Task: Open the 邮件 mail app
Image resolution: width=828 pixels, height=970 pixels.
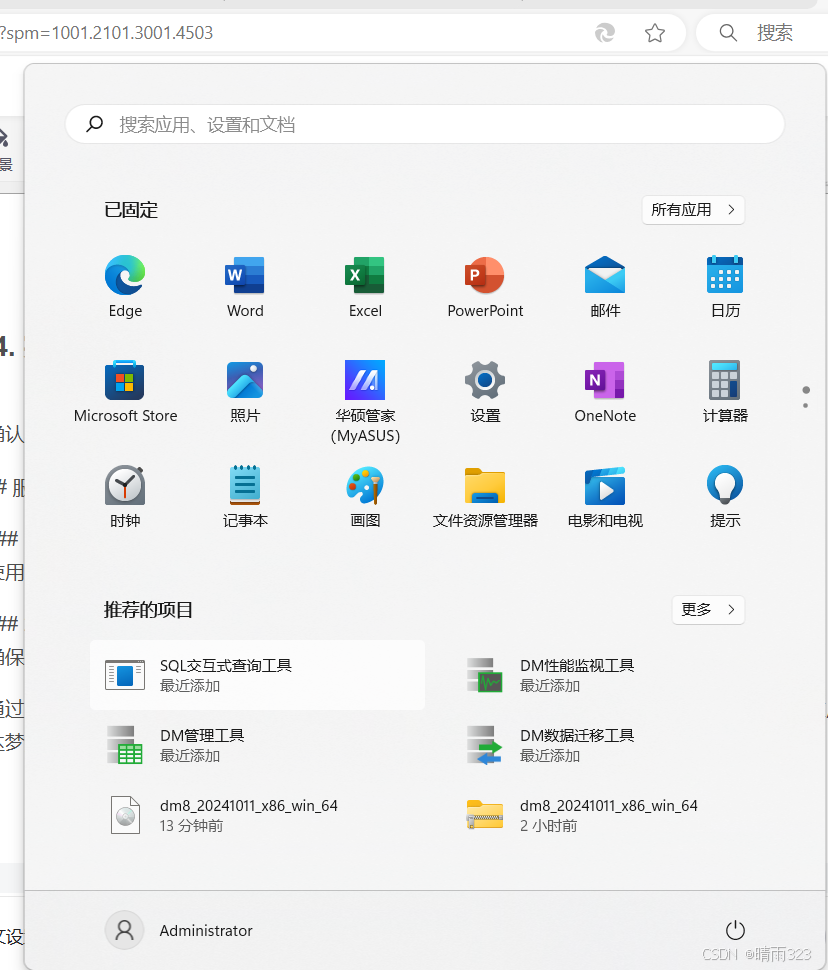Action: pyautogui.click(x=605, y=287)
